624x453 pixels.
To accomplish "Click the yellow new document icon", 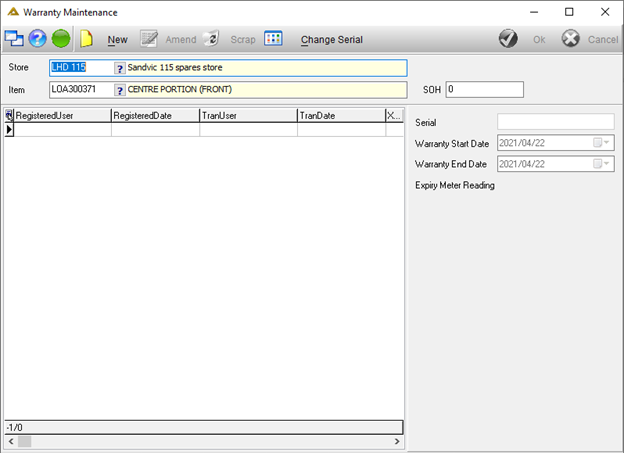I will 86,39.
